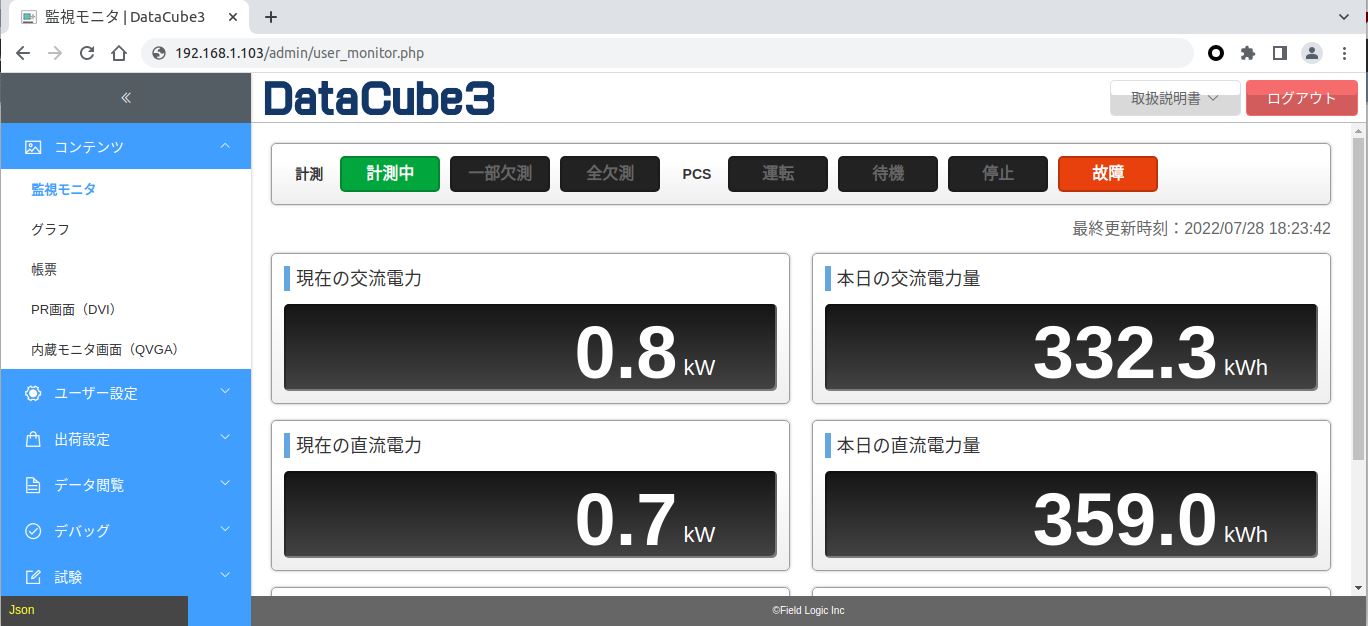The width and height of the screenshot is (1368, 626).
Task: Click the コンテンツ image icon
Action: coord(33,147)
